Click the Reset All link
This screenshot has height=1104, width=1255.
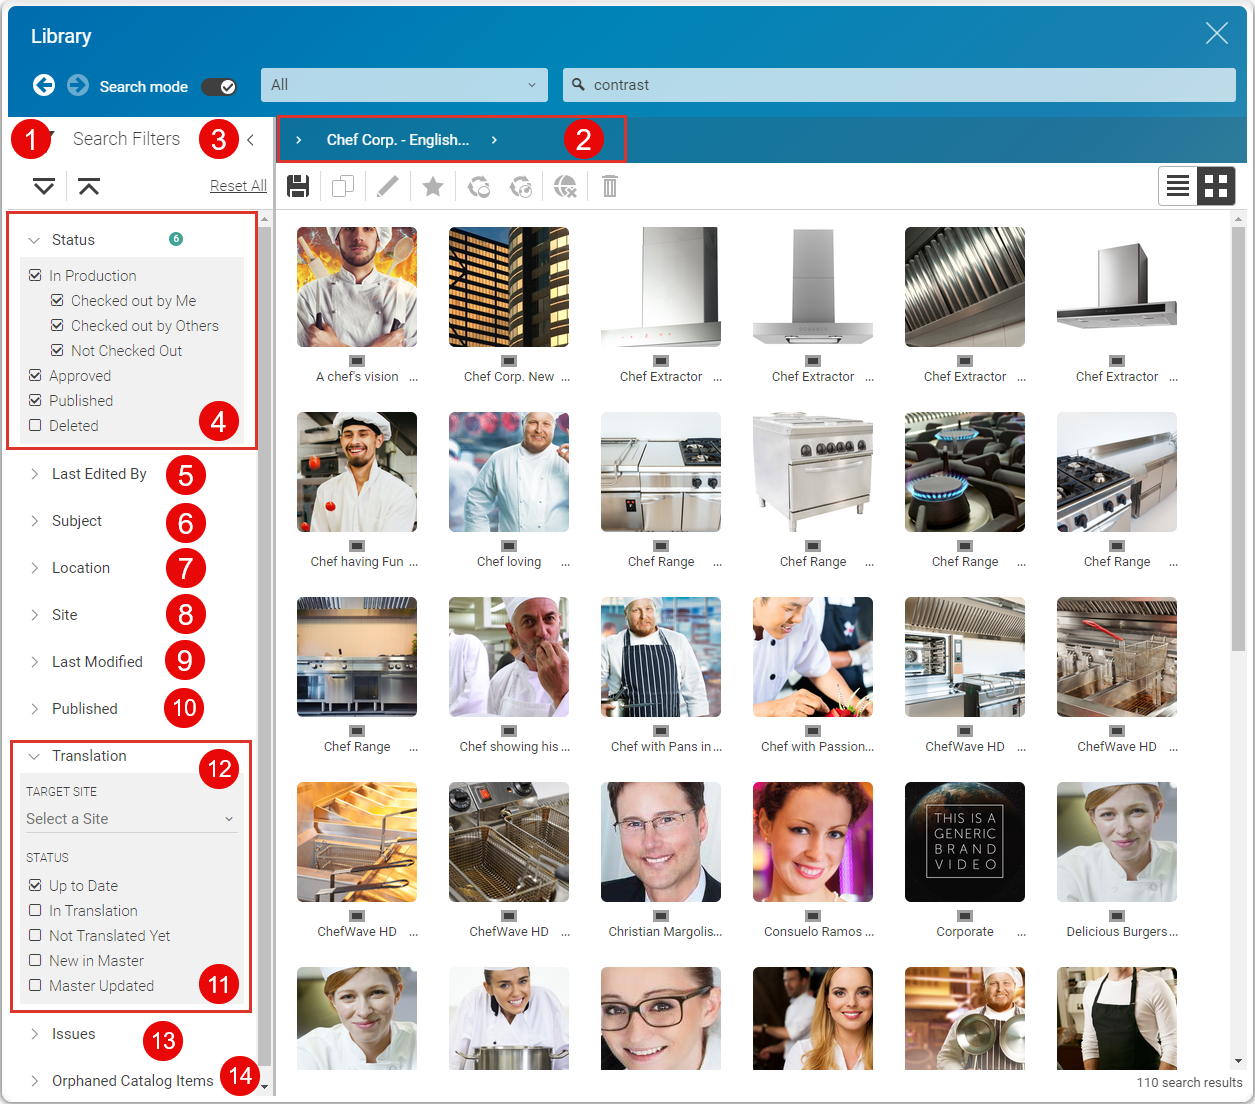tap(238, 186)
